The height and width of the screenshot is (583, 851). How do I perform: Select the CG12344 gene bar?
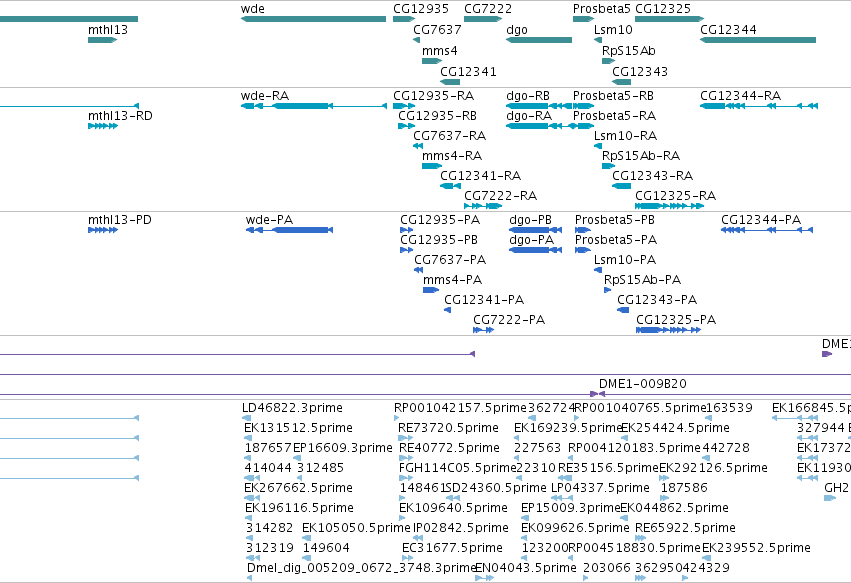click(758, 40)
